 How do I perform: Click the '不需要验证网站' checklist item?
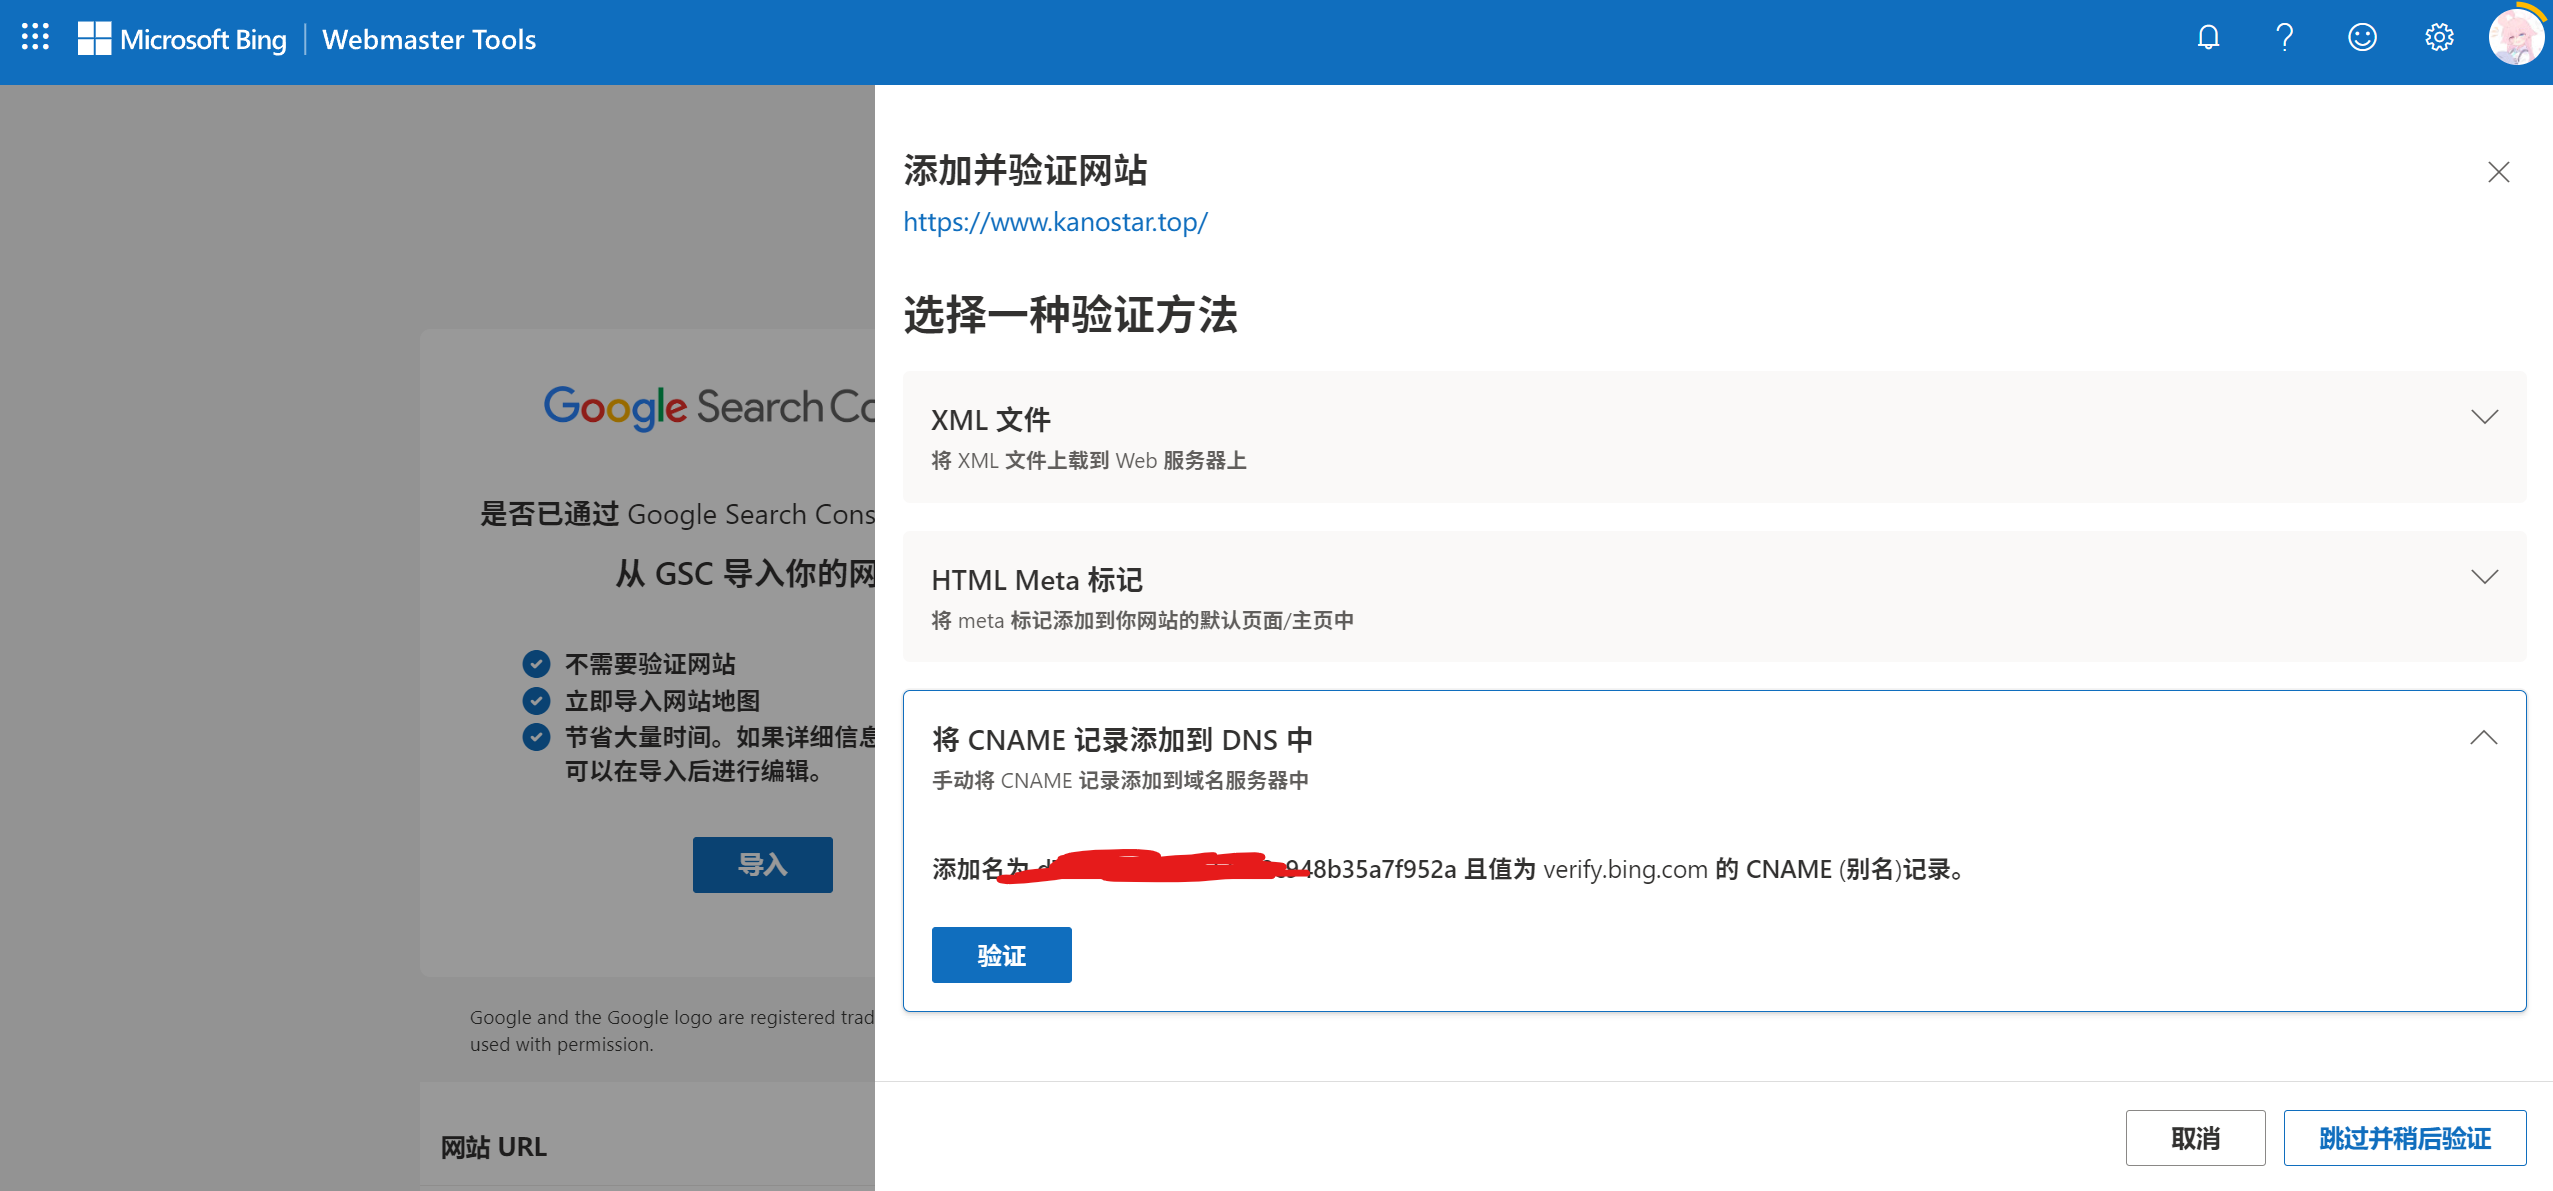(650, 664)
